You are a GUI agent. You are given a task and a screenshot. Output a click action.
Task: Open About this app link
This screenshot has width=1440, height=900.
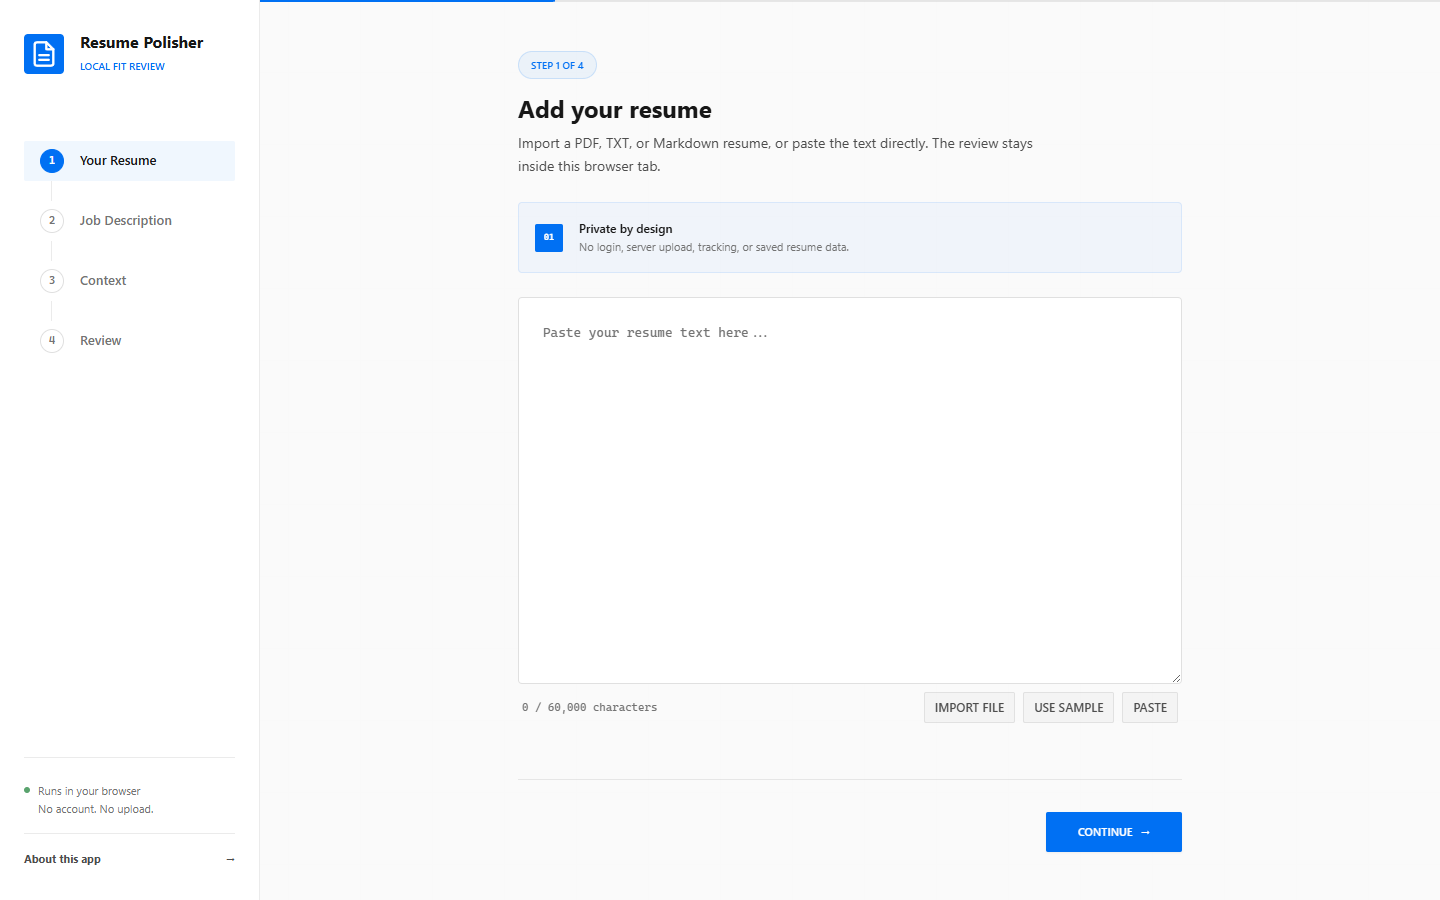click(129, 860)
